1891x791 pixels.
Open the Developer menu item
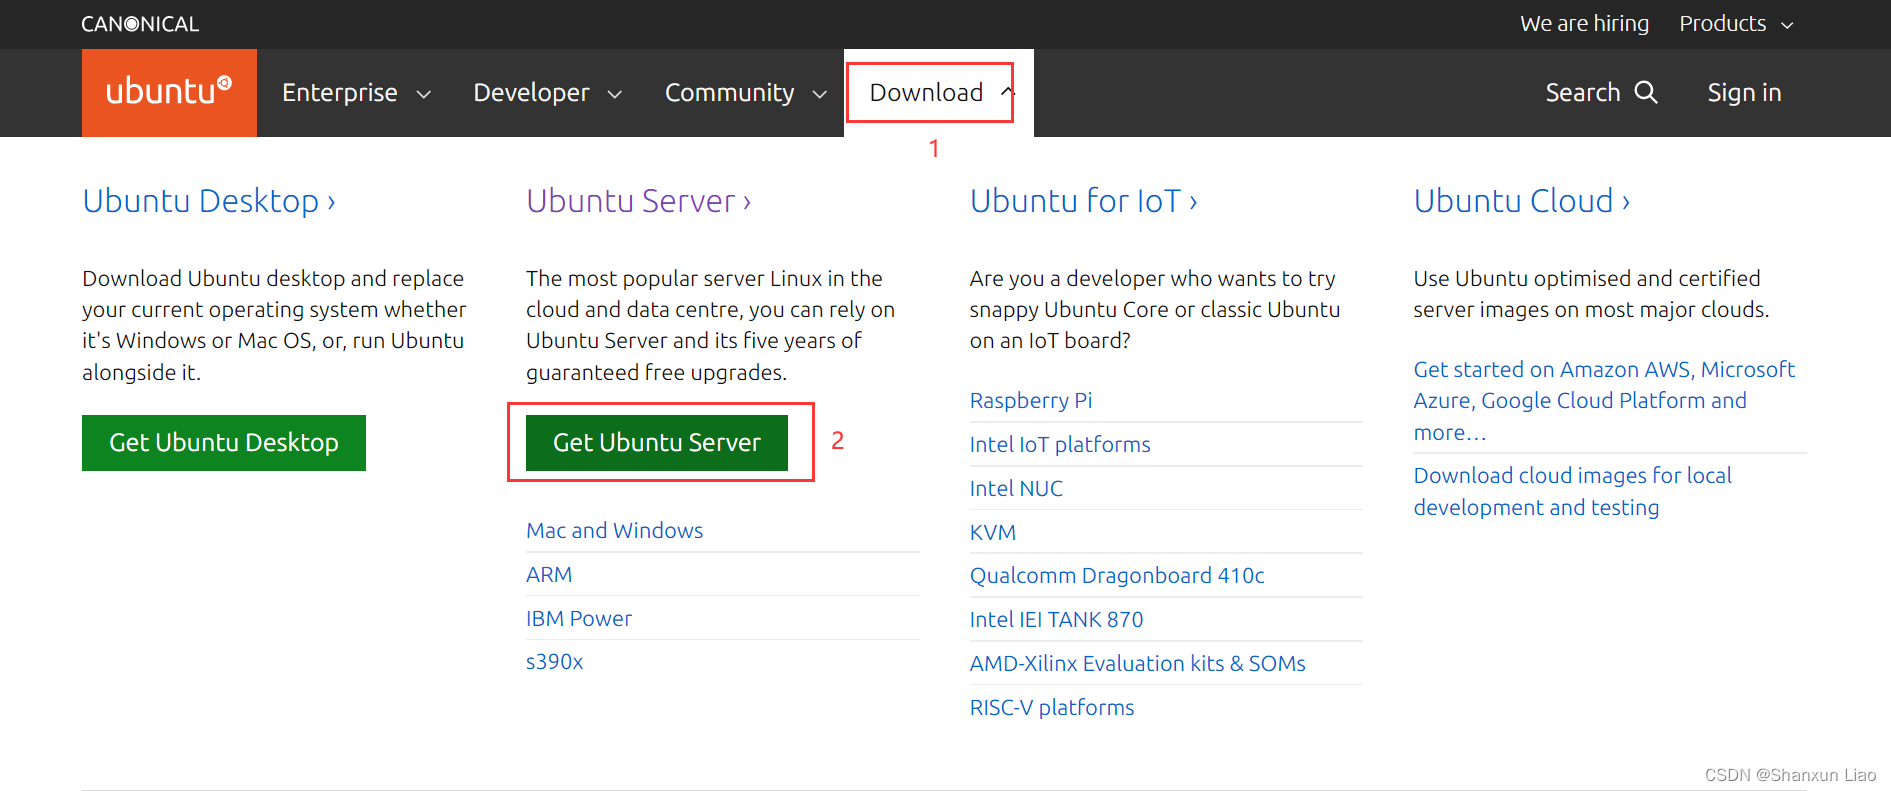click(x=531, y=93)
